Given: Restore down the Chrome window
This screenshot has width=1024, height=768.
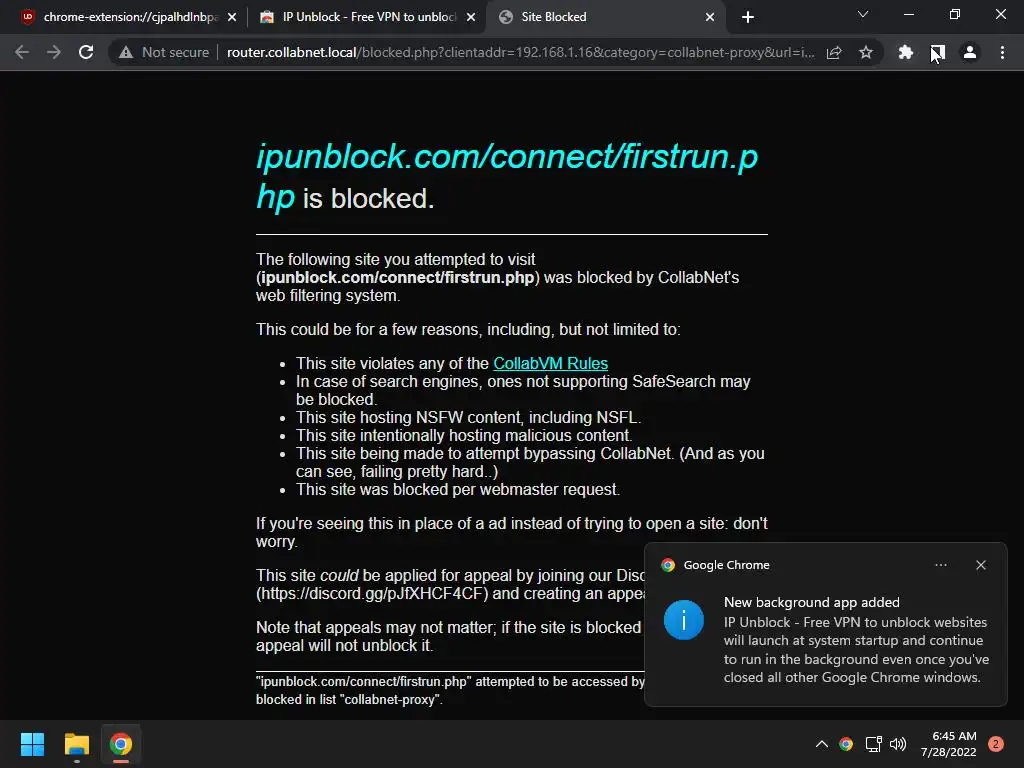Looking at the screenshot, I should pos(955,14).
